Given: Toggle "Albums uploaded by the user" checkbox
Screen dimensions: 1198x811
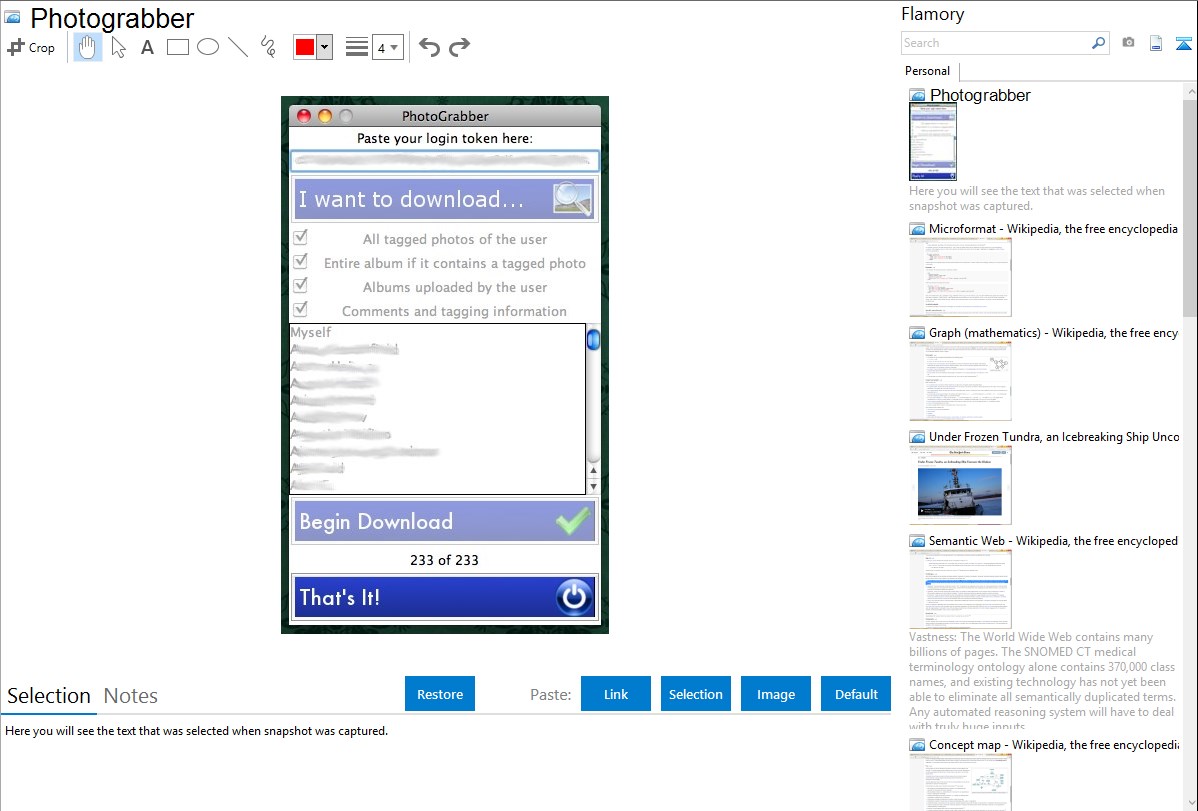Looking at the screenshot, I should (x=300, y=286).
